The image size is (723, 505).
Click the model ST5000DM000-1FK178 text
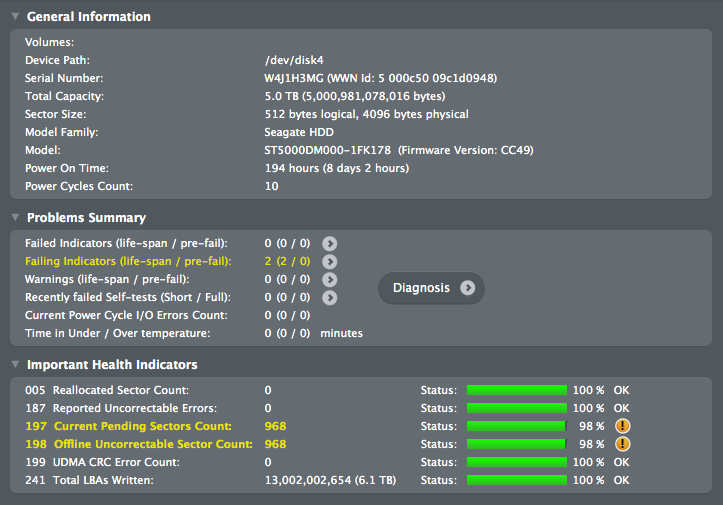coord(327,150)
